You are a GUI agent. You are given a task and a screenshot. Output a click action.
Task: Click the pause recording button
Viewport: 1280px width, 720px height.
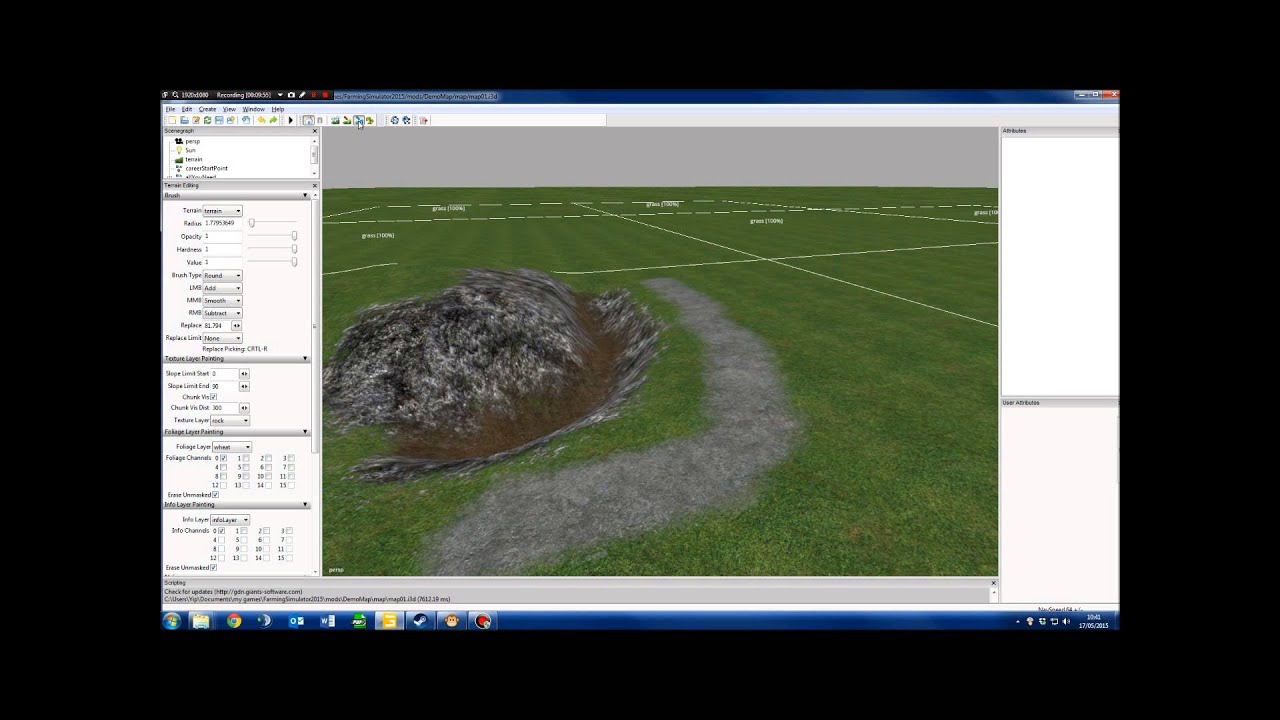tap(314, 95)
